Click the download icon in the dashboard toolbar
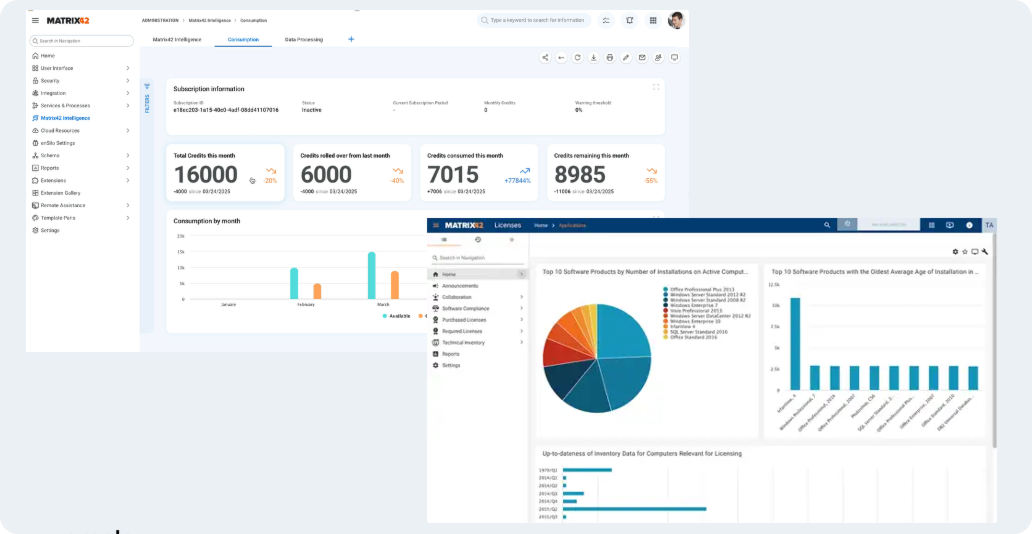1032x534 pixels. (x=593, y=58)
